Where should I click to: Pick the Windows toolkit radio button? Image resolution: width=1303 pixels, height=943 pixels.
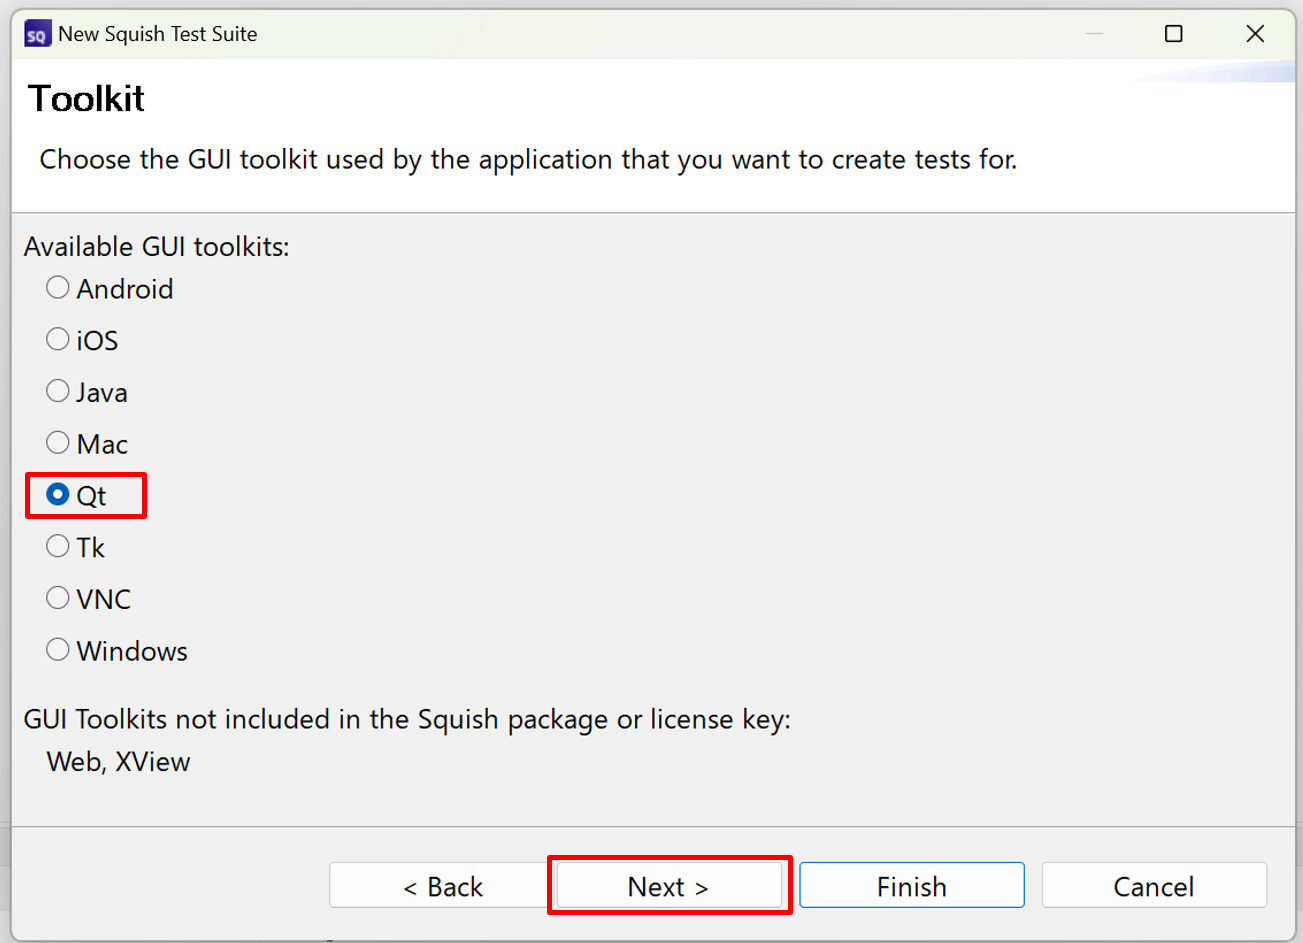[58, 650]
